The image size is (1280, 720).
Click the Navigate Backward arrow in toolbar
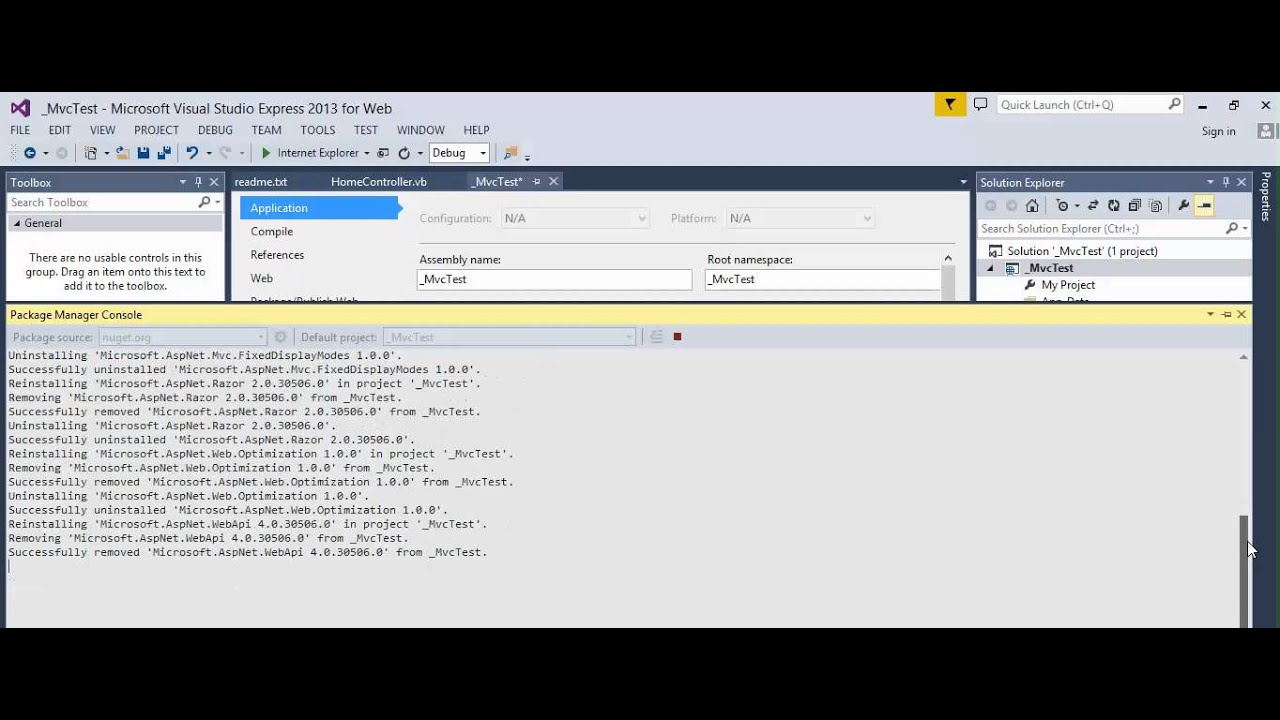(x=30, y=153)
